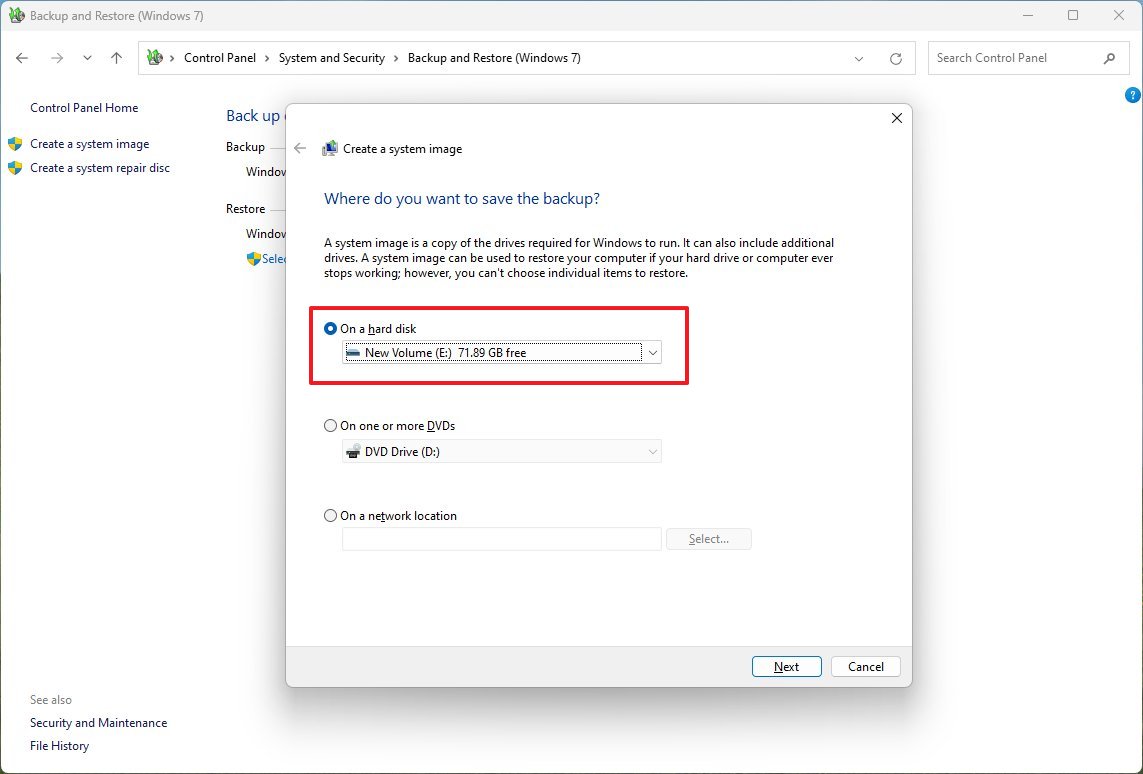Screen dimensions: 1143x774
Task: Select the On a hard disk option
Action: pyautogui.click(x=330, y=328)
